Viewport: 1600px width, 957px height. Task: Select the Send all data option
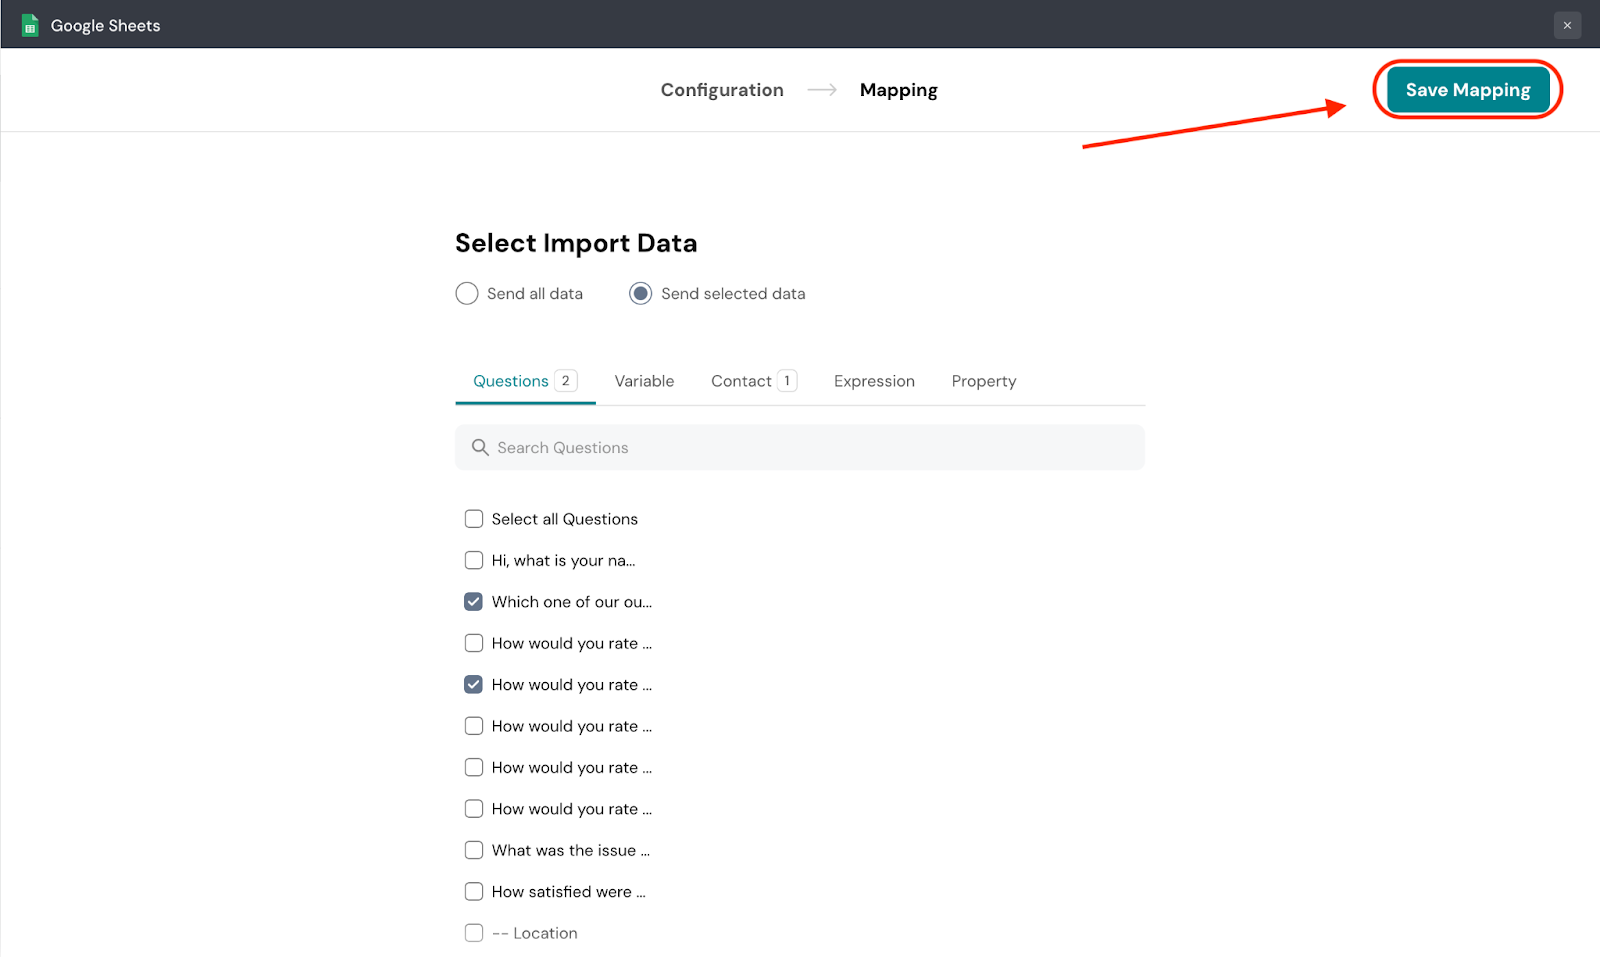pos(467,294)
